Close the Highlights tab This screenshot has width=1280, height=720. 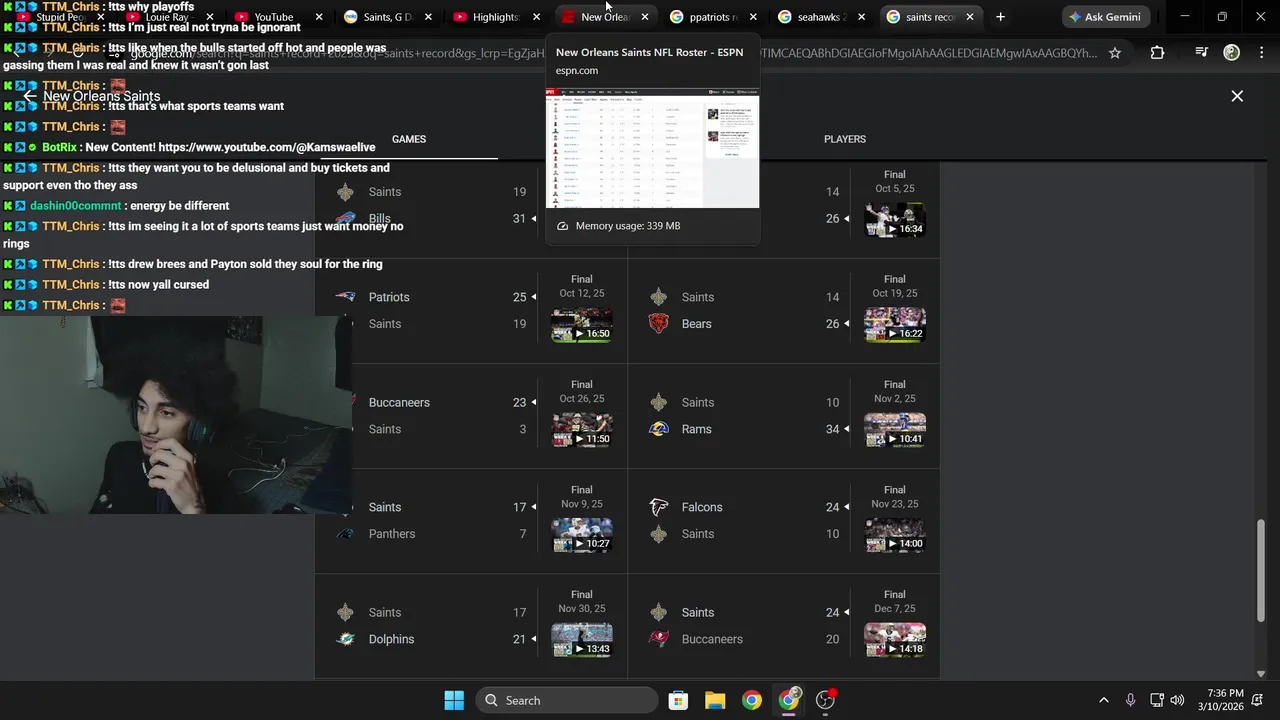(536, 17)
